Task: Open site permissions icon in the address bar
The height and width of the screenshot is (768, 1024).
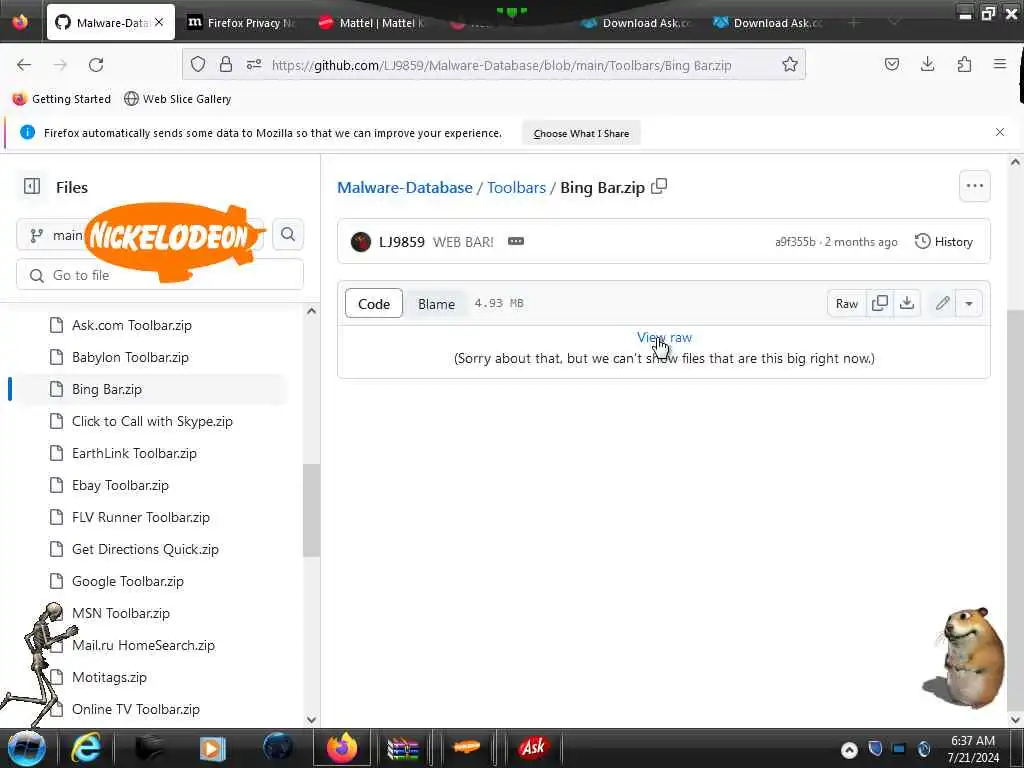Action: tap(254, 64)
